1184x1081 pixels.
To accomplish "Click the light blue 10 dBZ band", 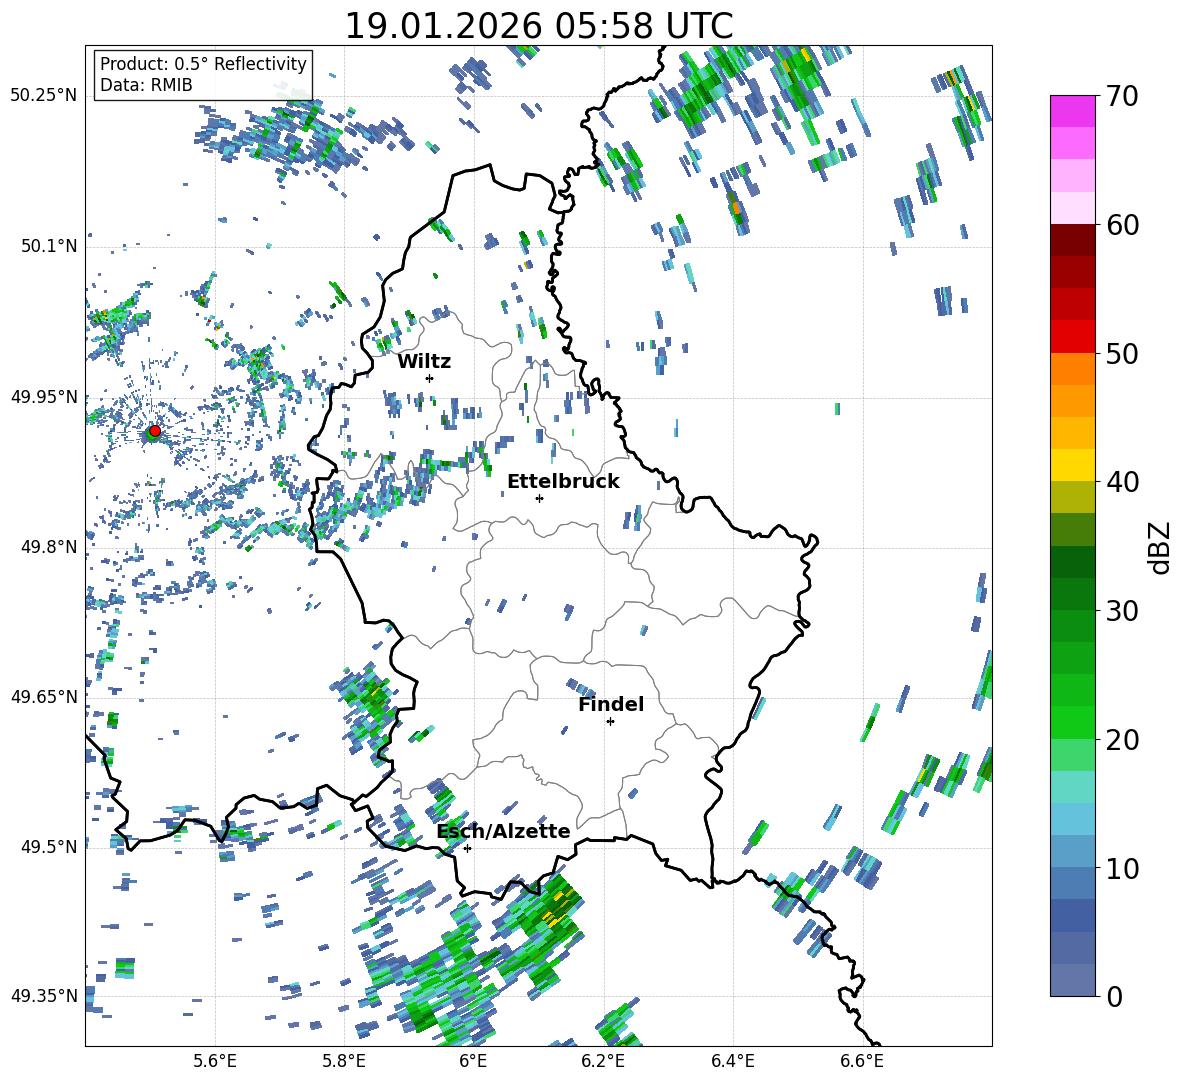I will point(1072,851).
